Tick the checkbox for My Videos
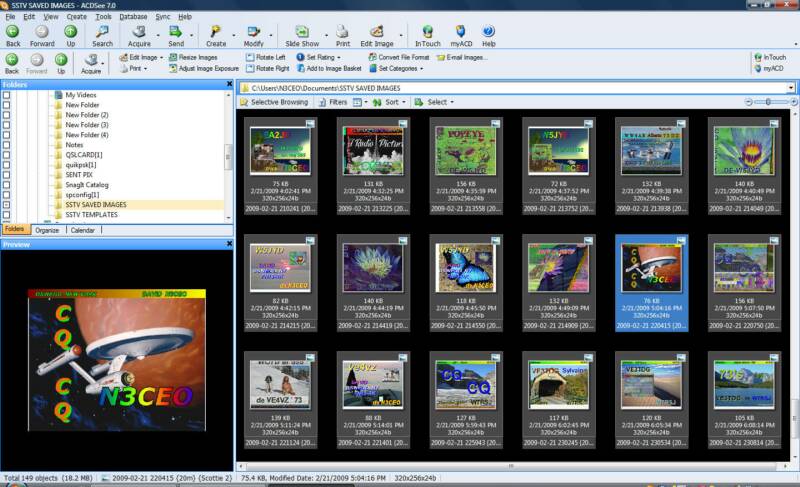Screen dimensions: 800x487 point(7,95)
